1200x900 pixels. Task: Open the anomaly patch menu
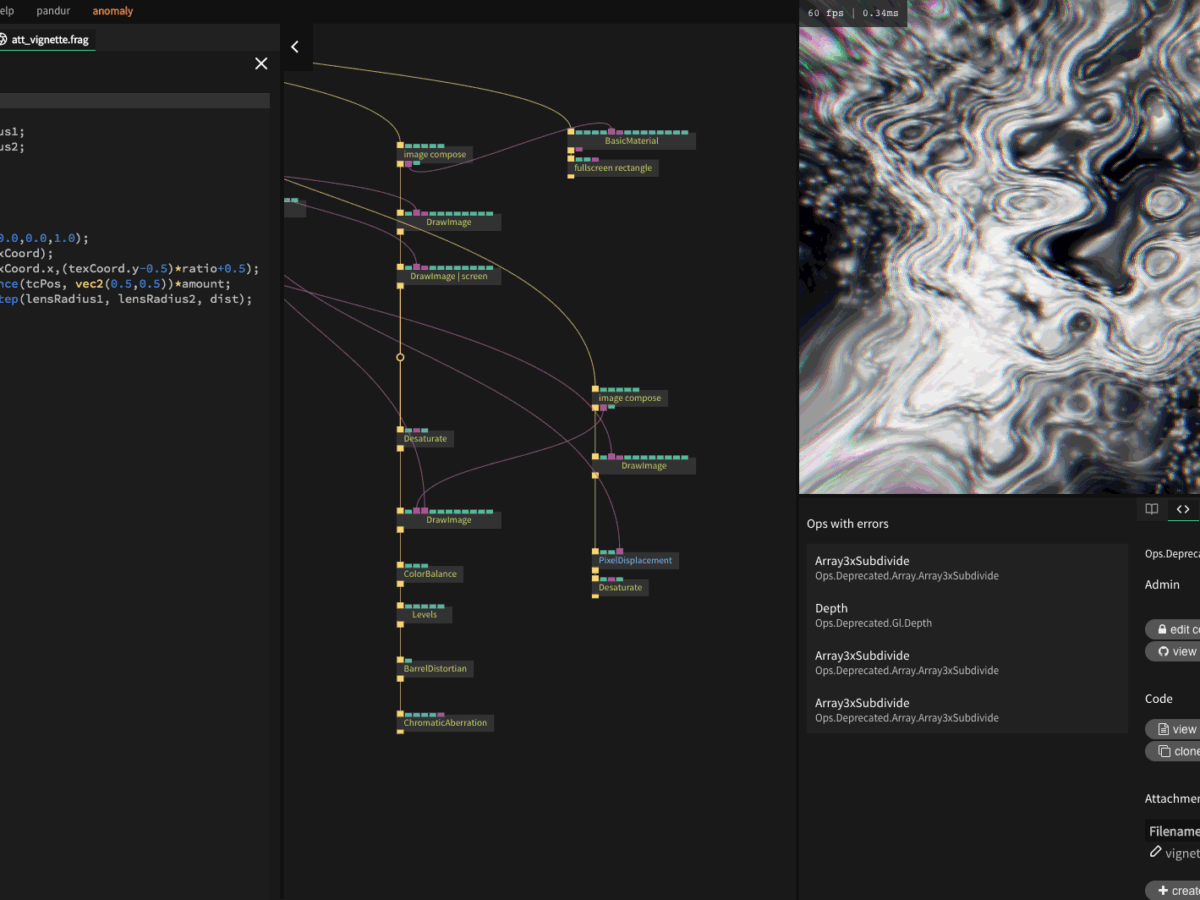(113, 11)
